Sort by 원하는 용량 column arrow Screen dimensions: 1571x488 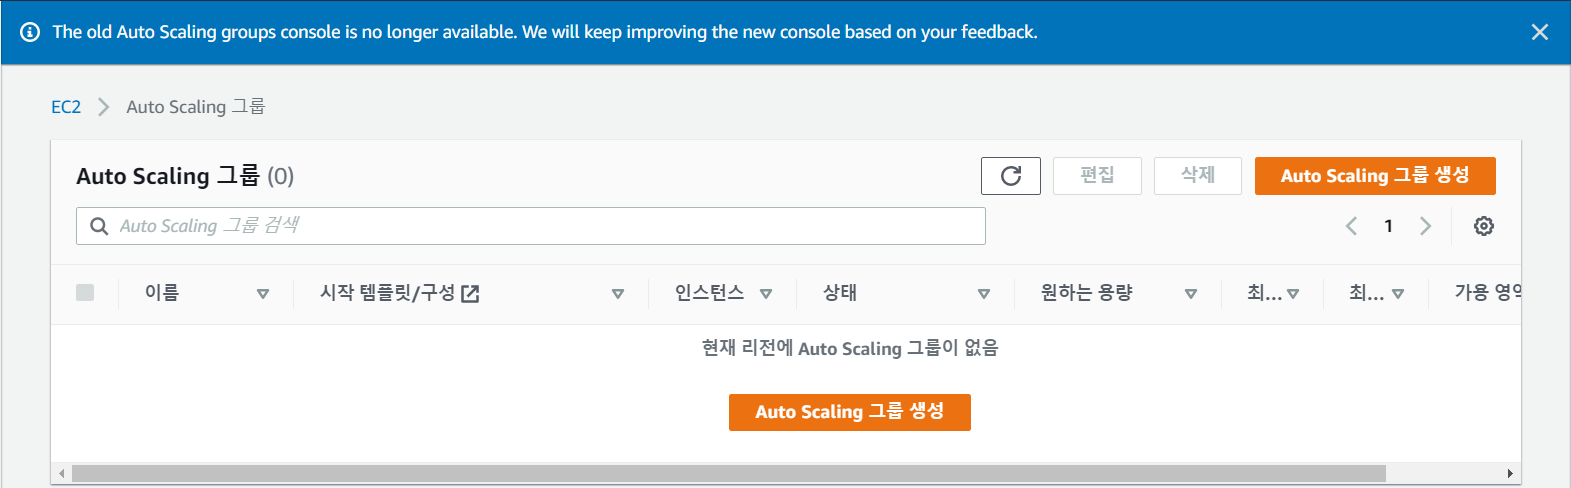pos(1191,294)
